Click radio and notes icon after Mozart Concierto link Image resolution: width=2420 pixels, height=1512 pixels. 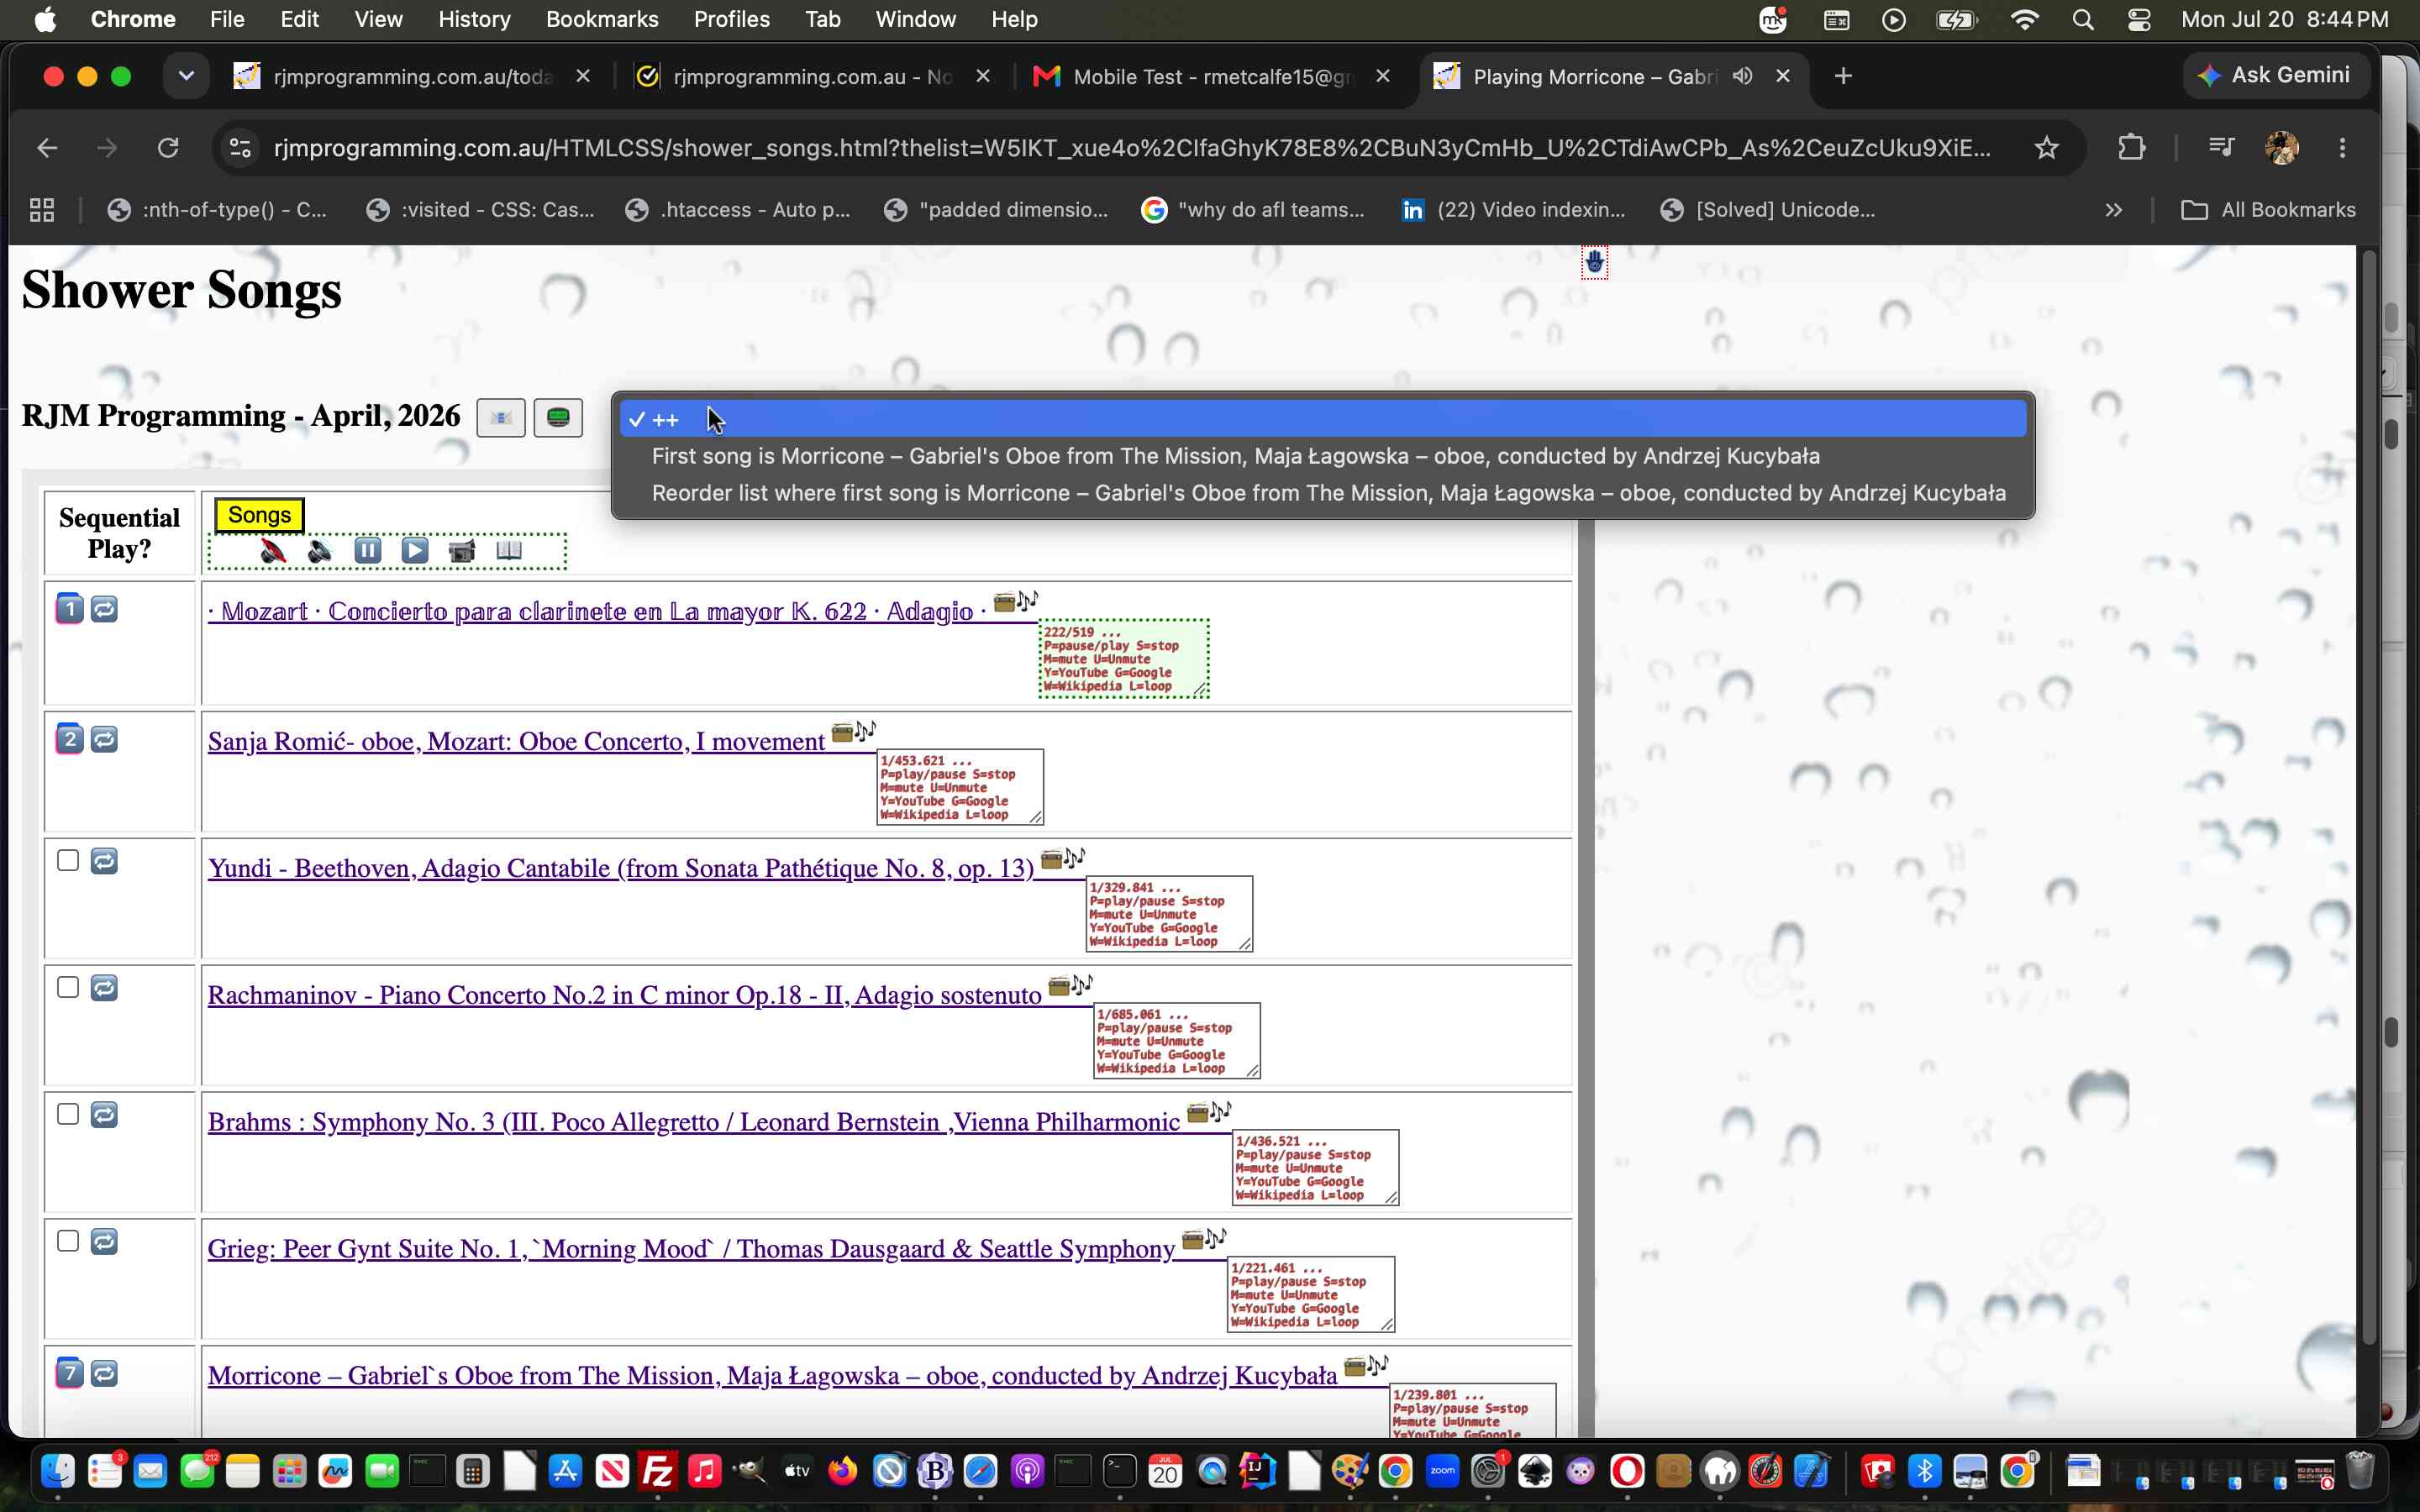[1016, 601]
